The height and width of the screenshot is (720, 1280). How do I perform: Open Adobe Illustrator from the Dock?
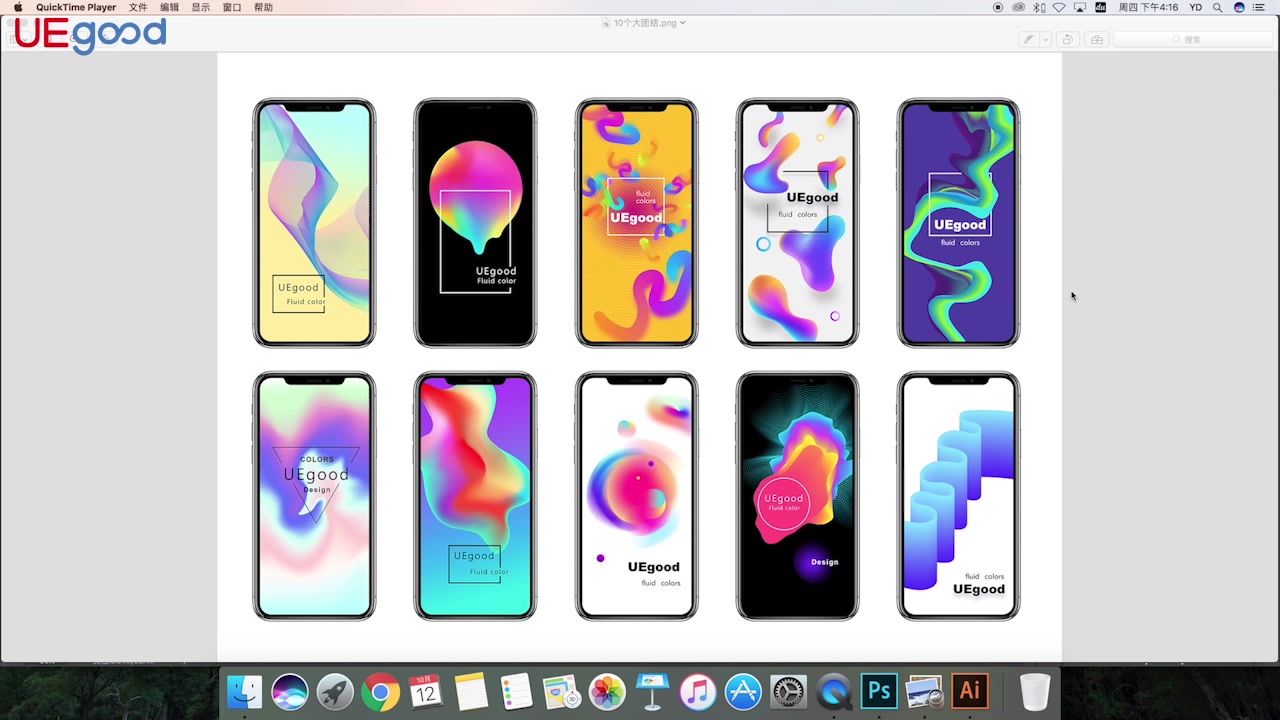(968, 690)
